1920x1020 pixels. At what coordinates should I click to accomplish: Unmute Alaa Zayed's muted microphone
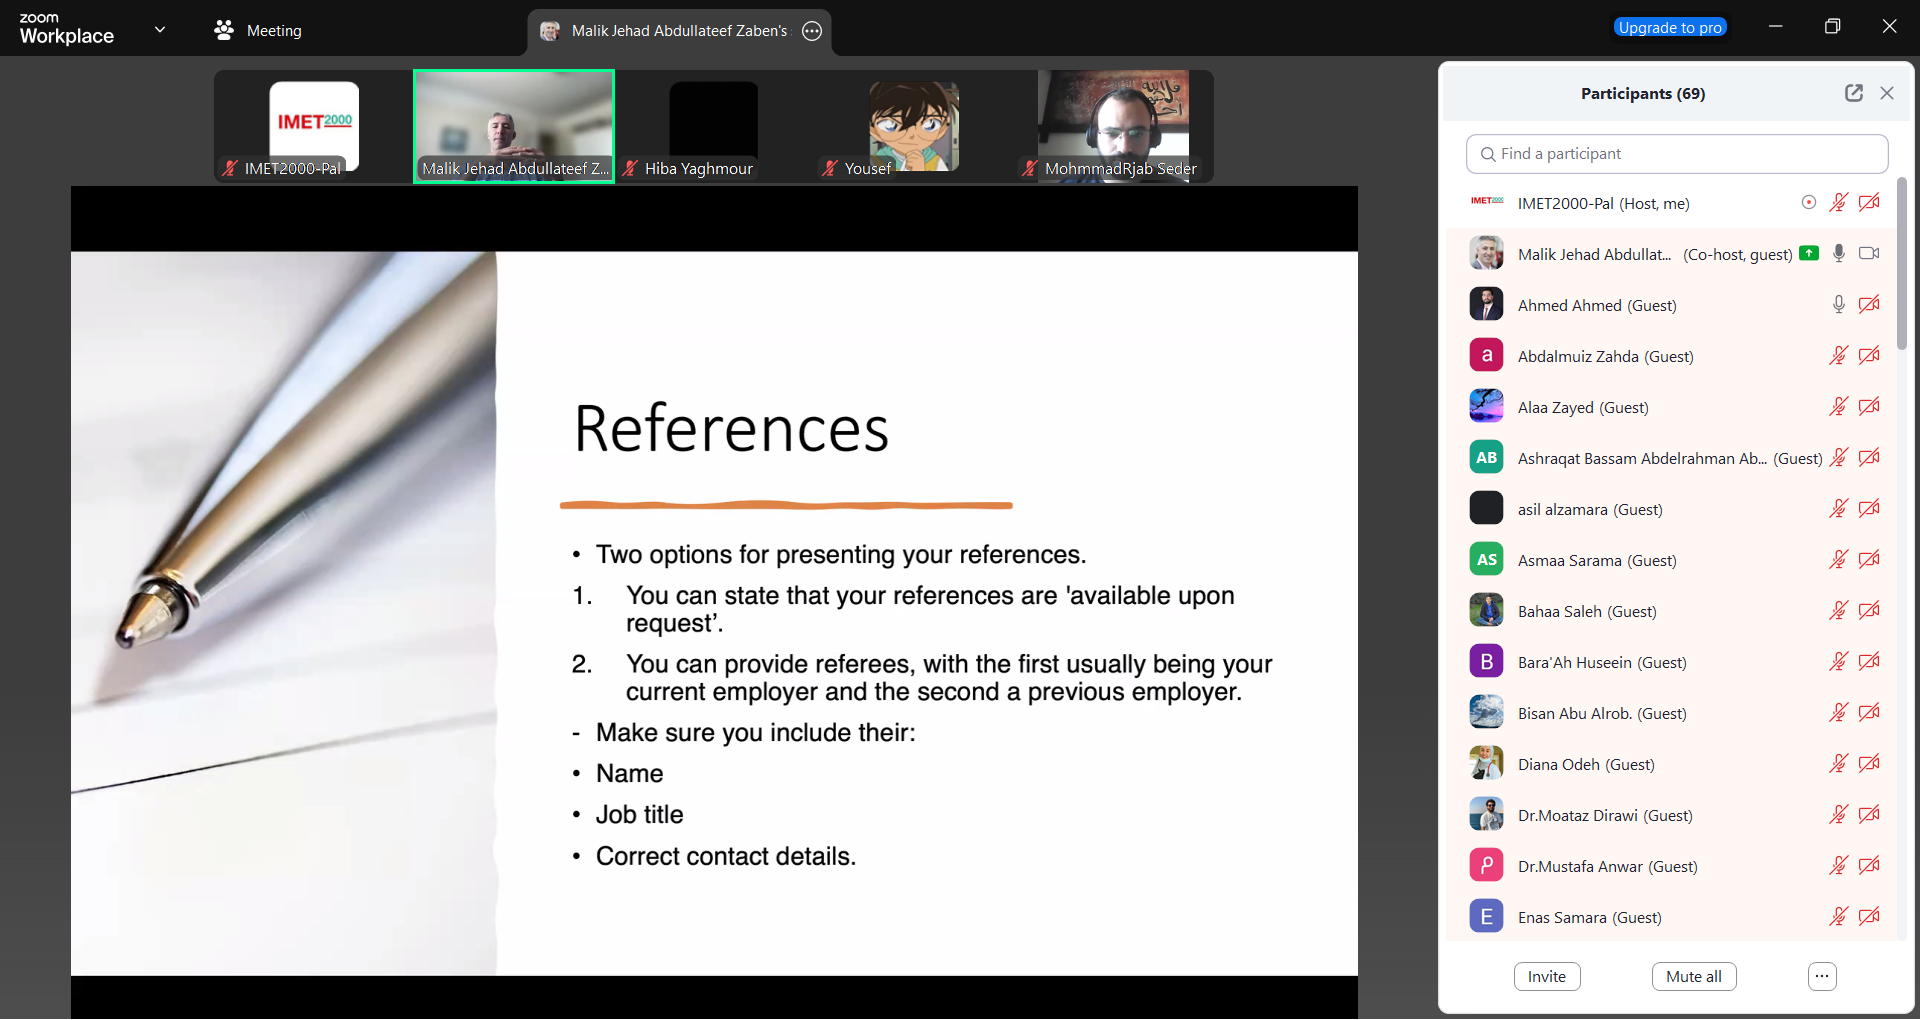[1838, 407]
